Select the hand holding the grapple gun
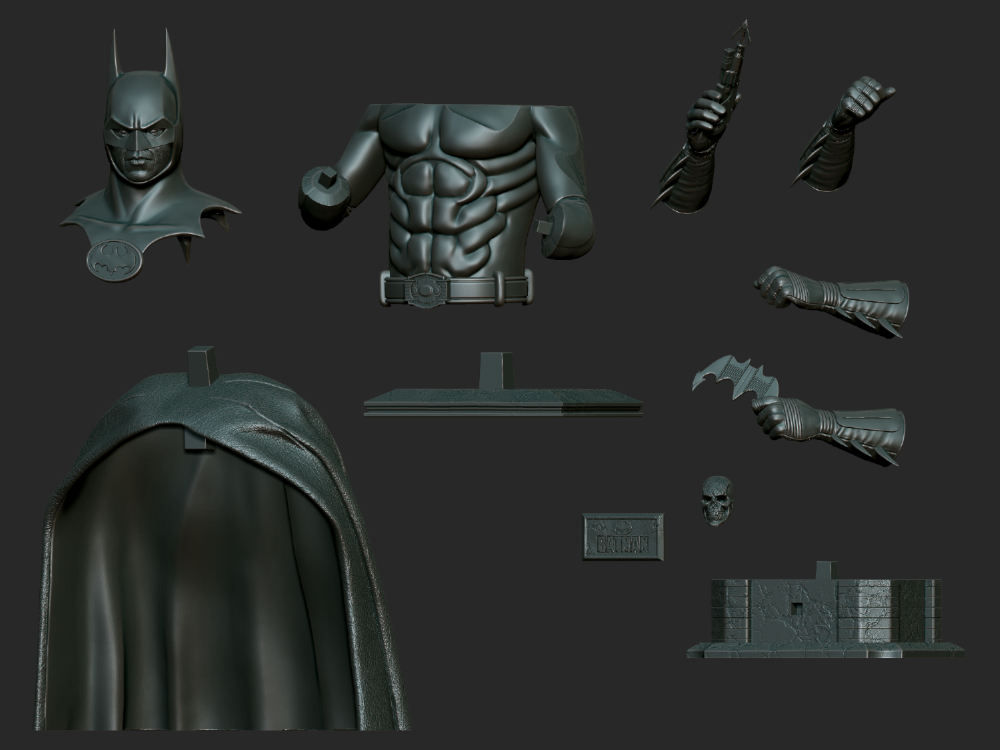 pos(702,115)
